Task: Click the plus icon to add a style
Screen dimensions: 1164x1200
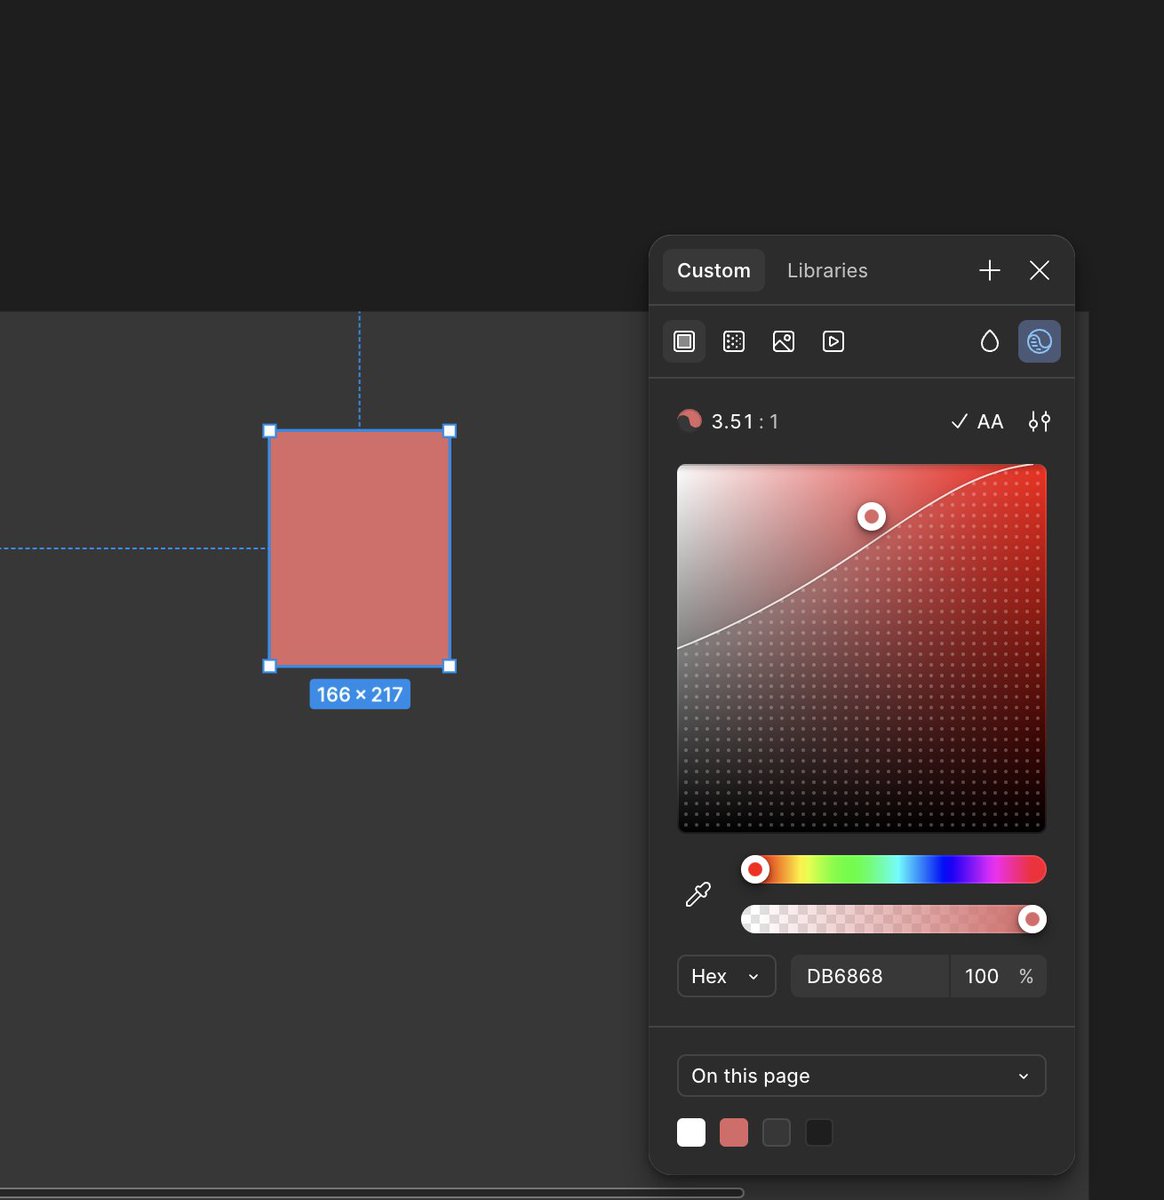Action: [x=989, y=270]
